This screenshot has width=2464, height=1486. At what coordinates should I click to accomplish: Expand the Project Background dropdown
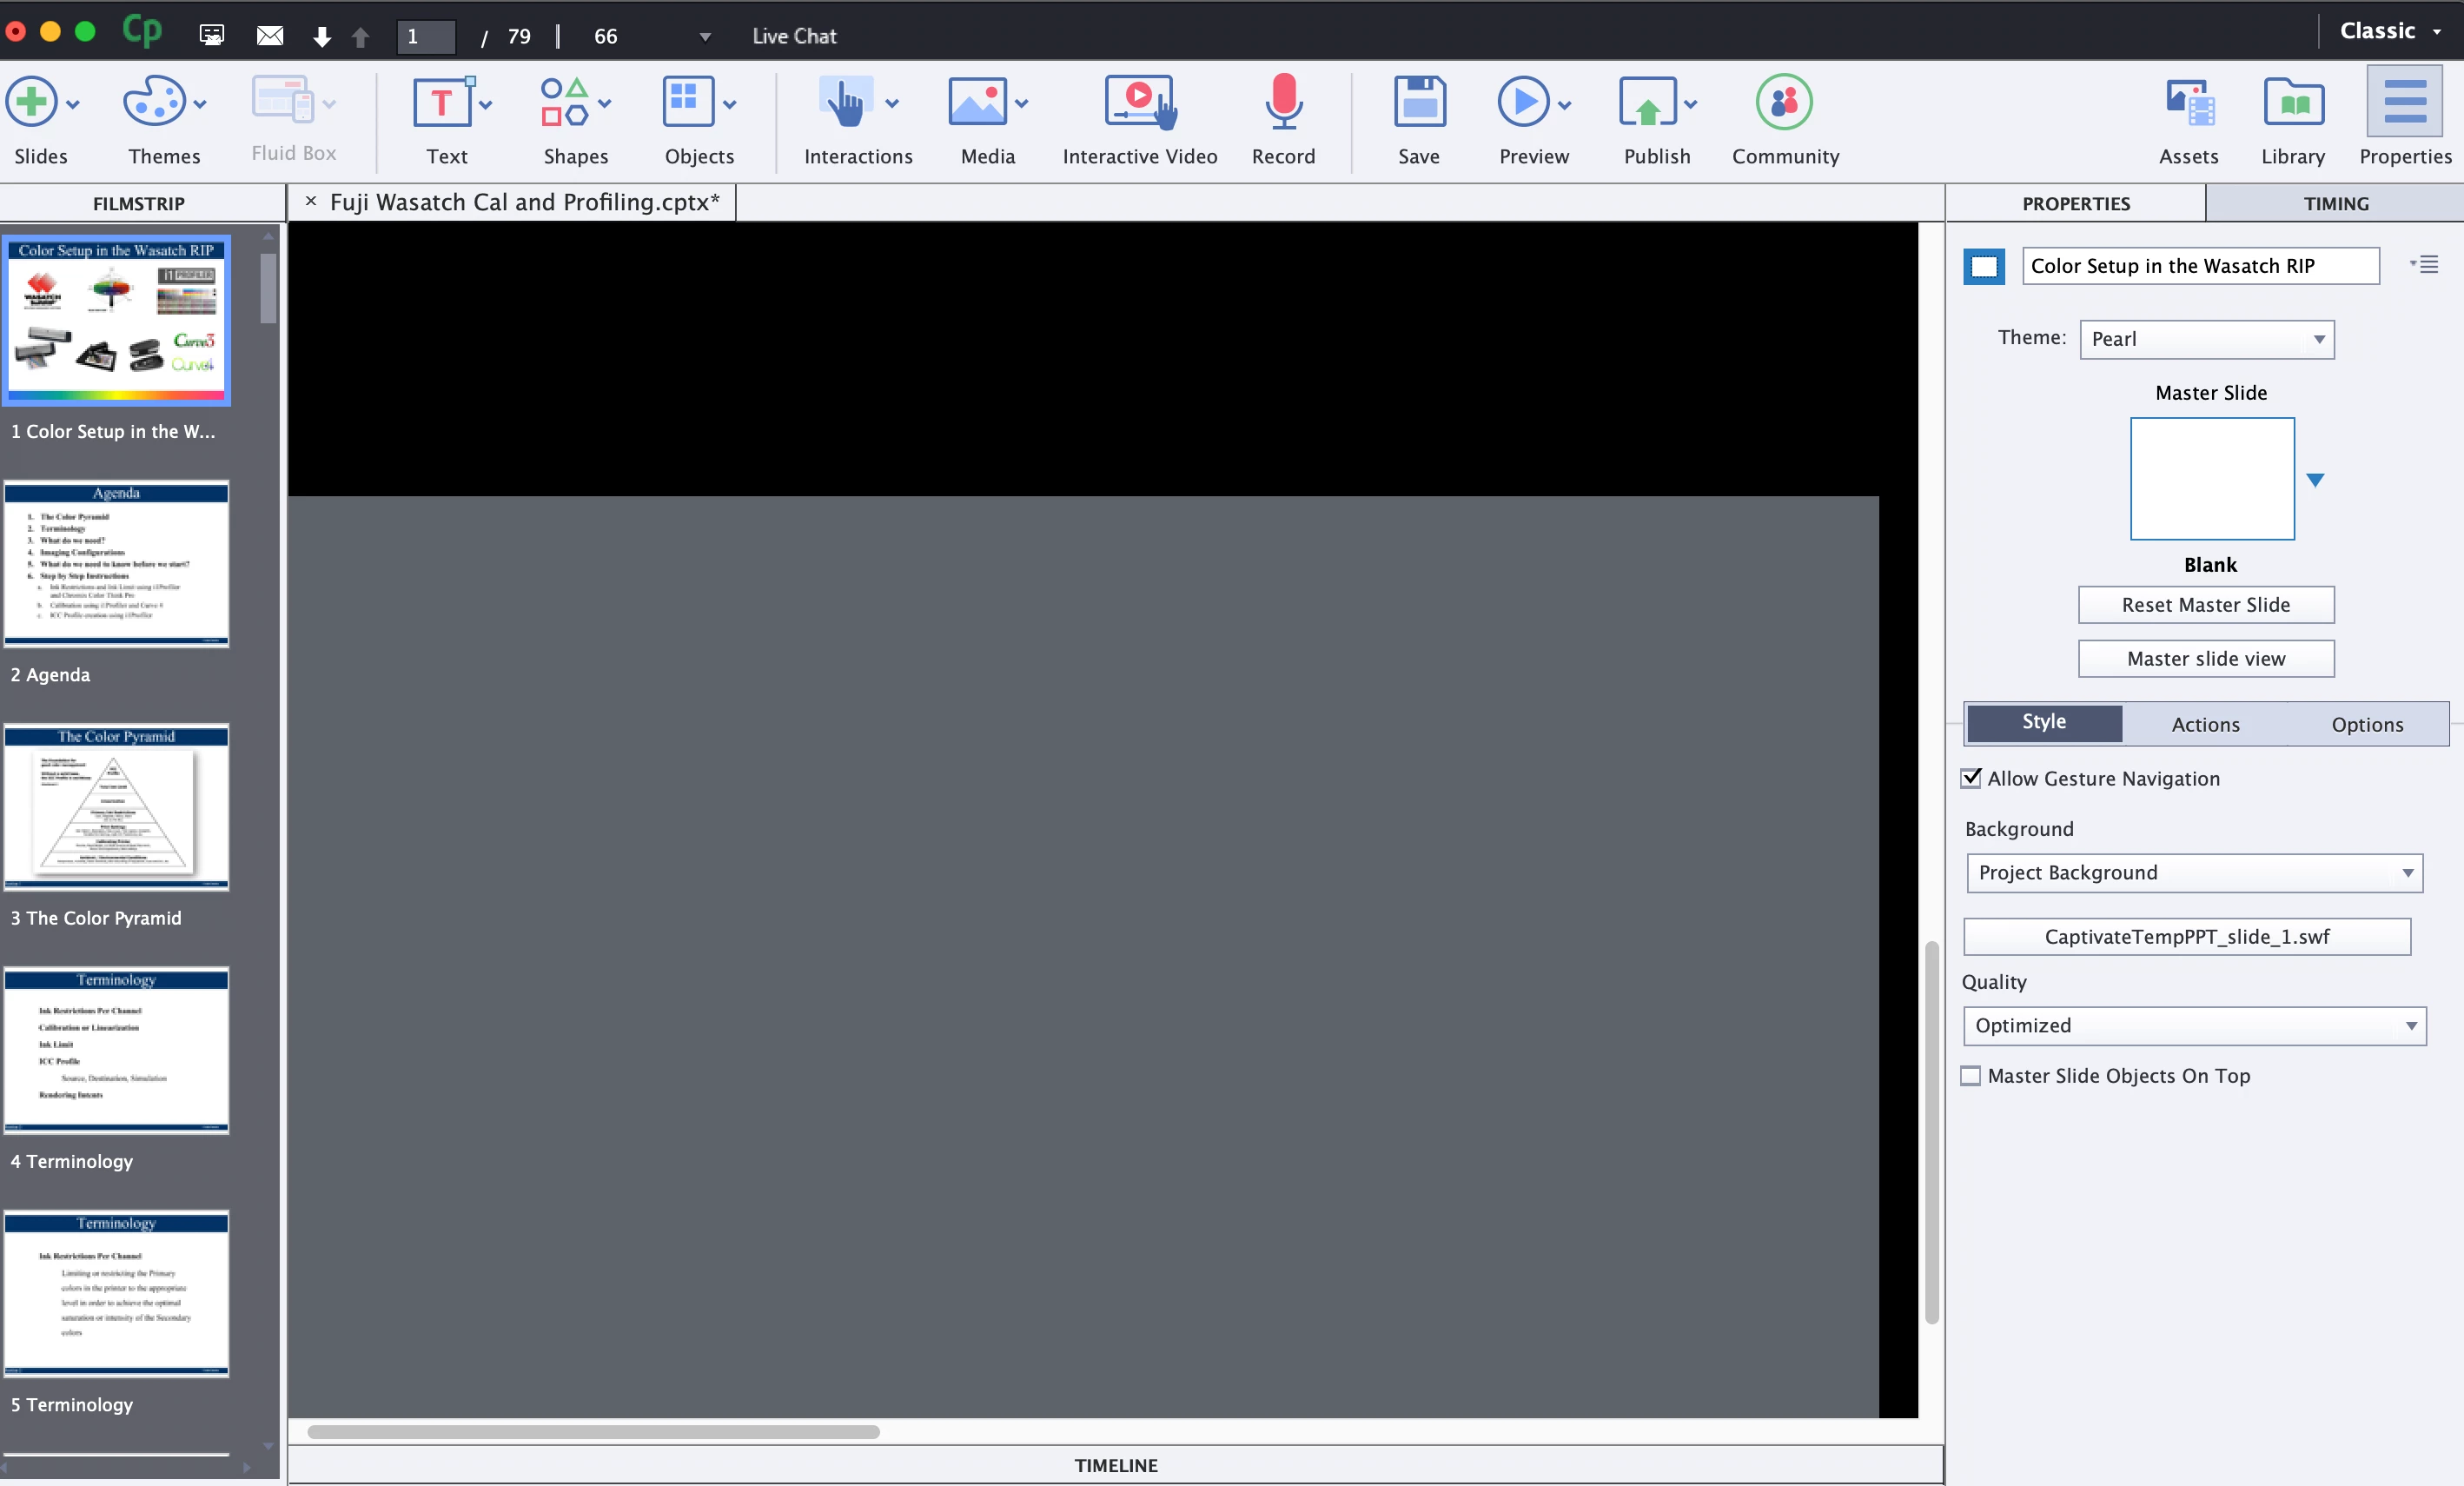pyautogui.click(x=2194, y=873)
